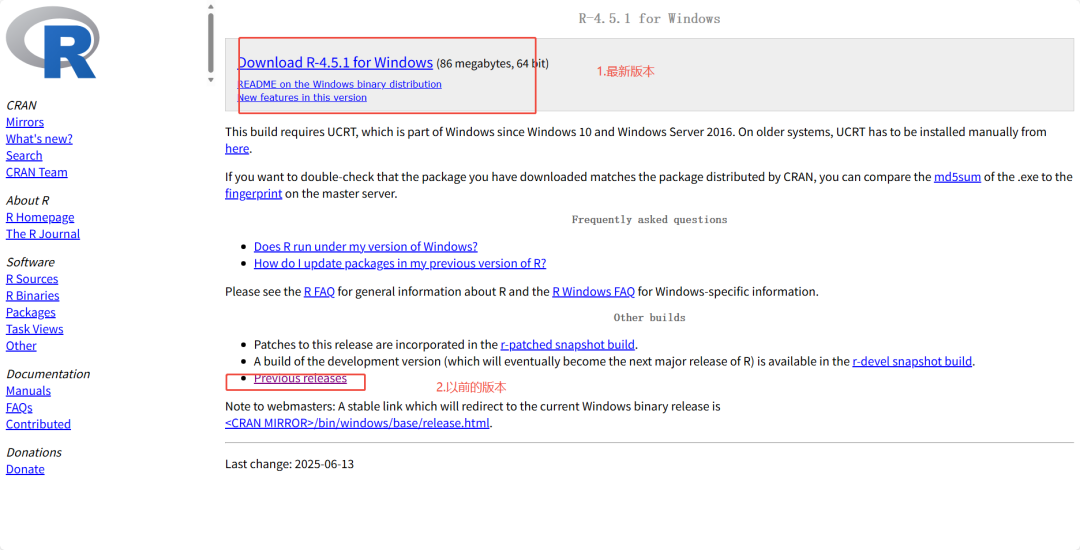Open README on the Windows binary distribution
This screenshot has width=1080, height=550.
point(340,84)
